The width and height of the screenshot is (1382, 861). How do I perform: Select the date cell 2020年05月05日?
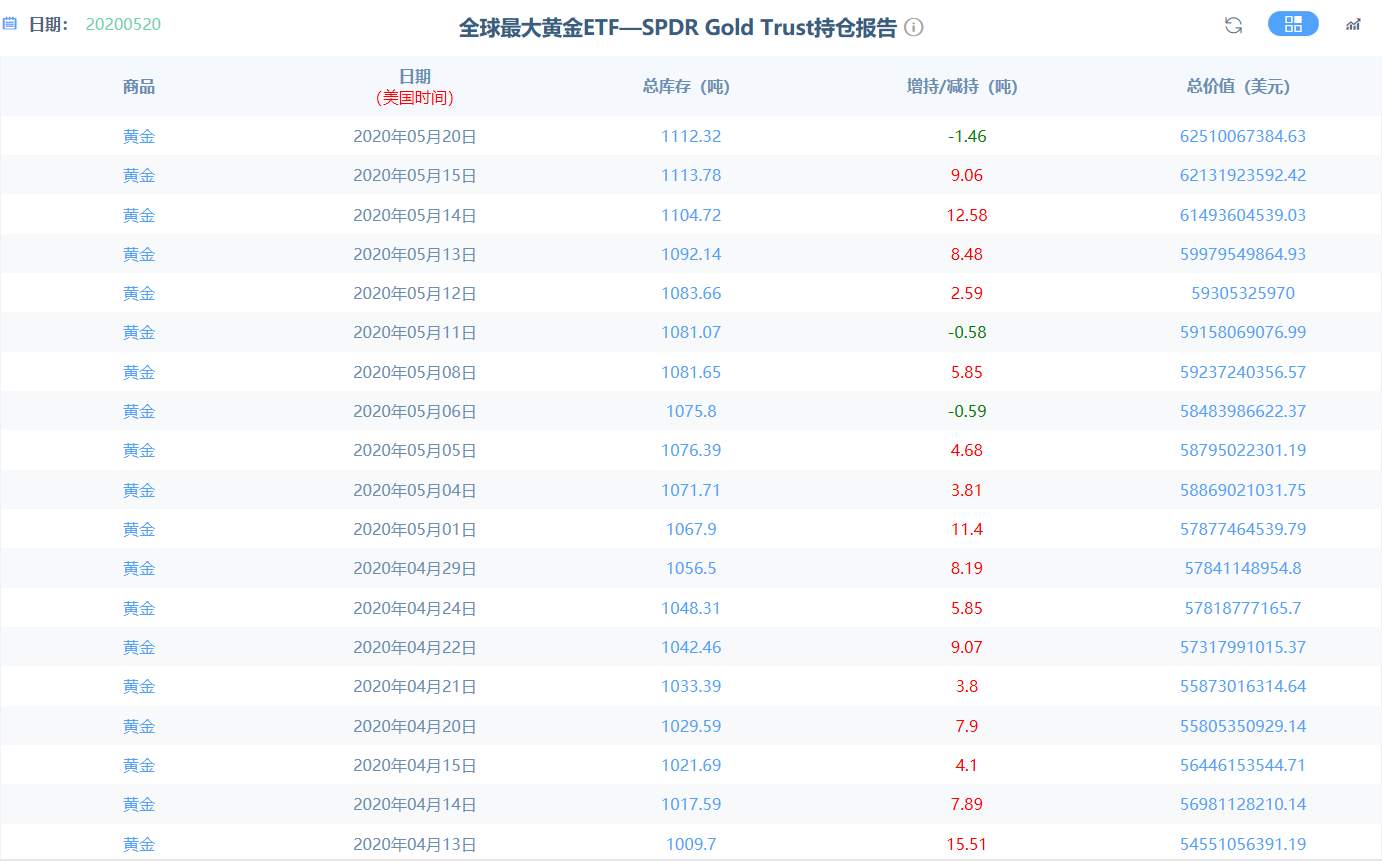[x=415, y=450]
